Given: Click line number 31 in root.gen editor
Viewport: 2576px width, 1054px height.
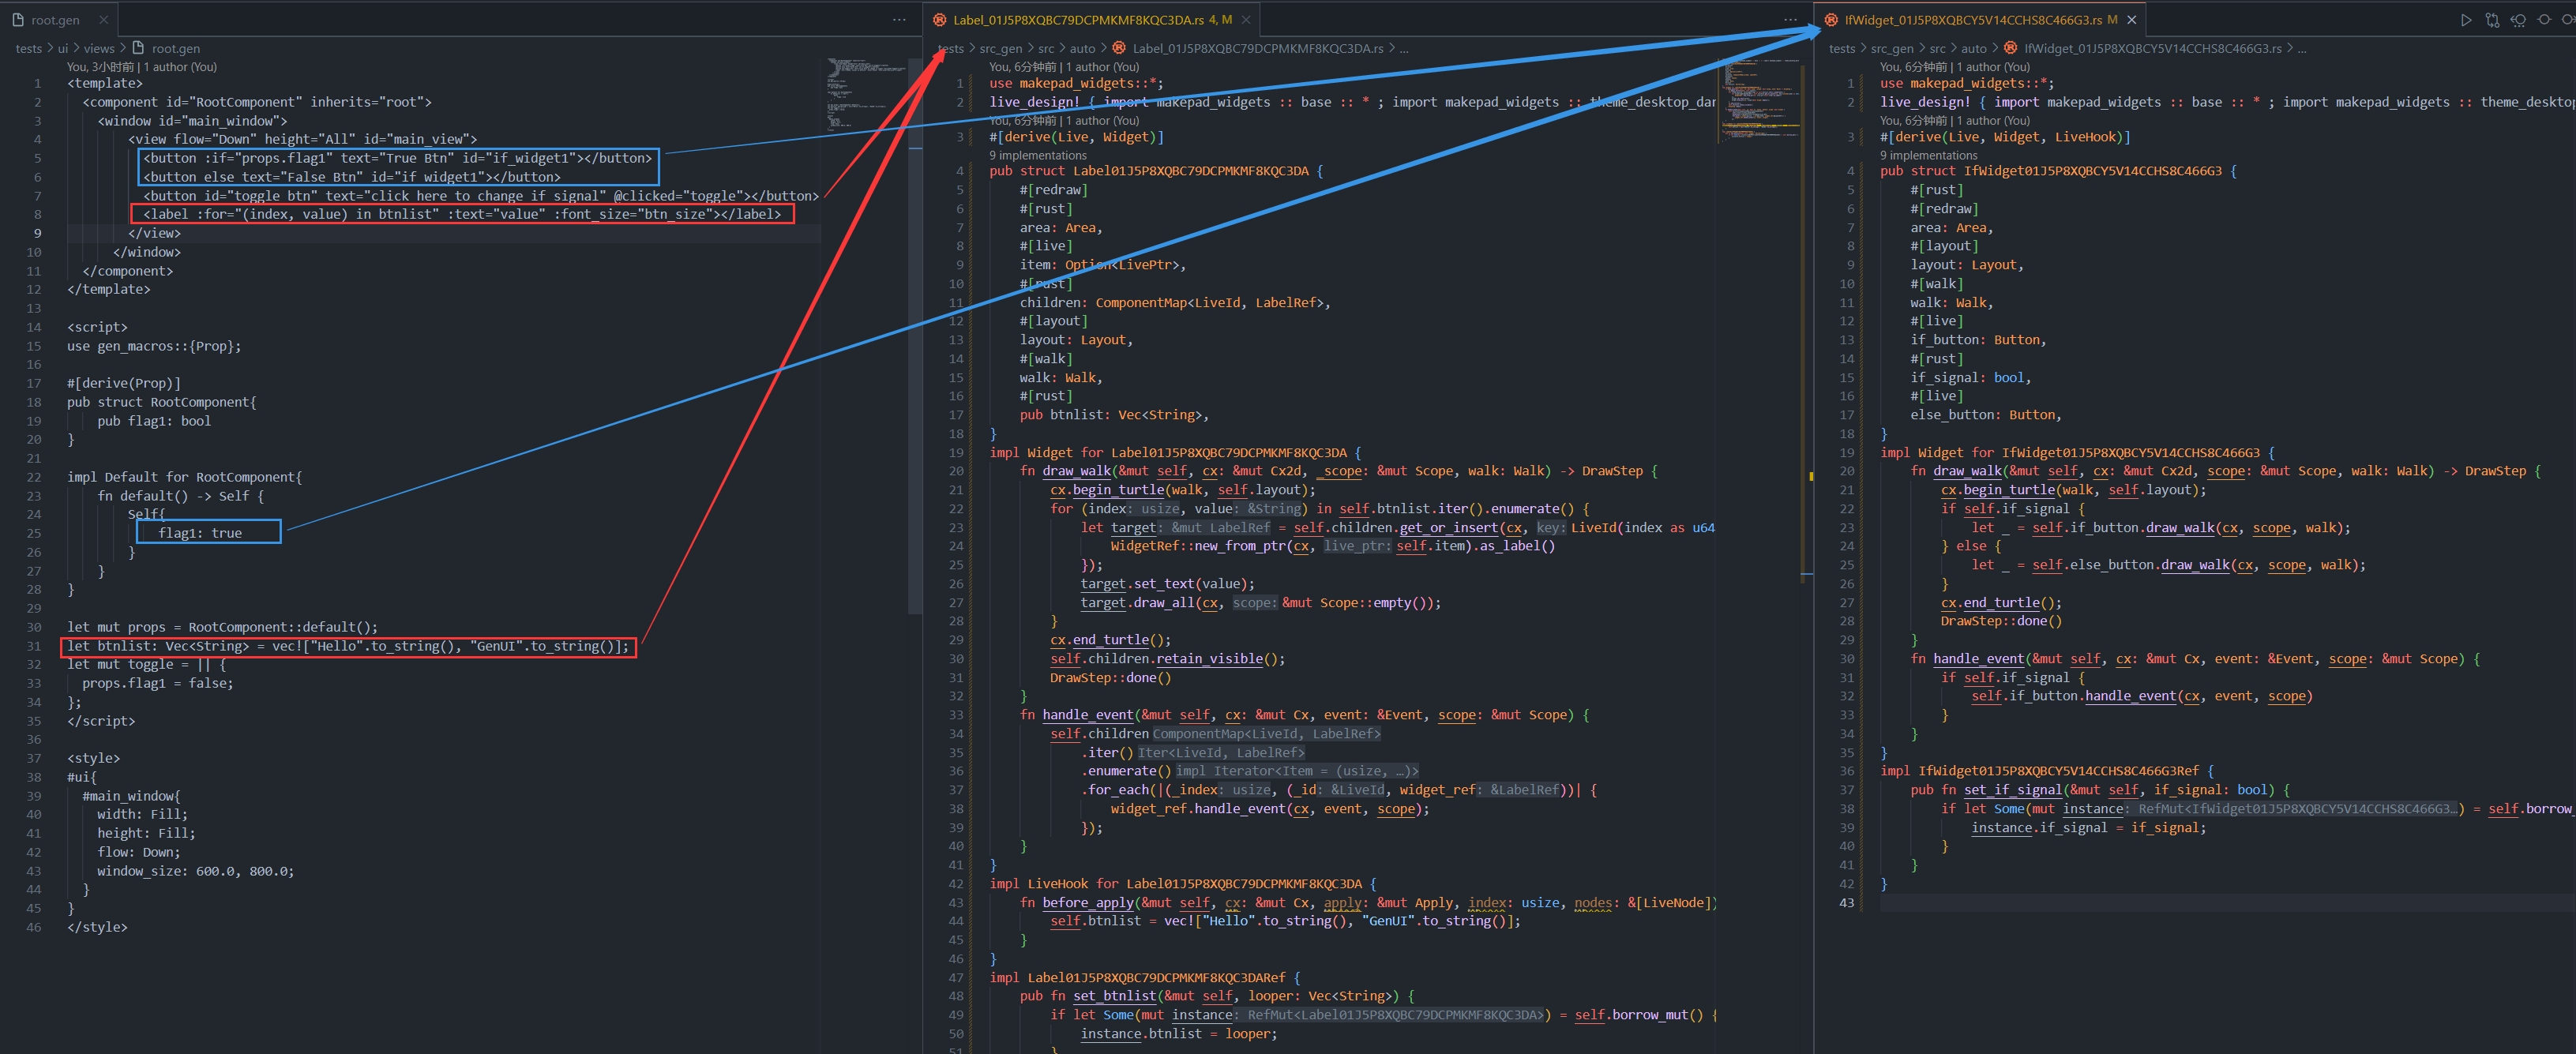Looking at the screenshot, I should [x=34, y=646].
